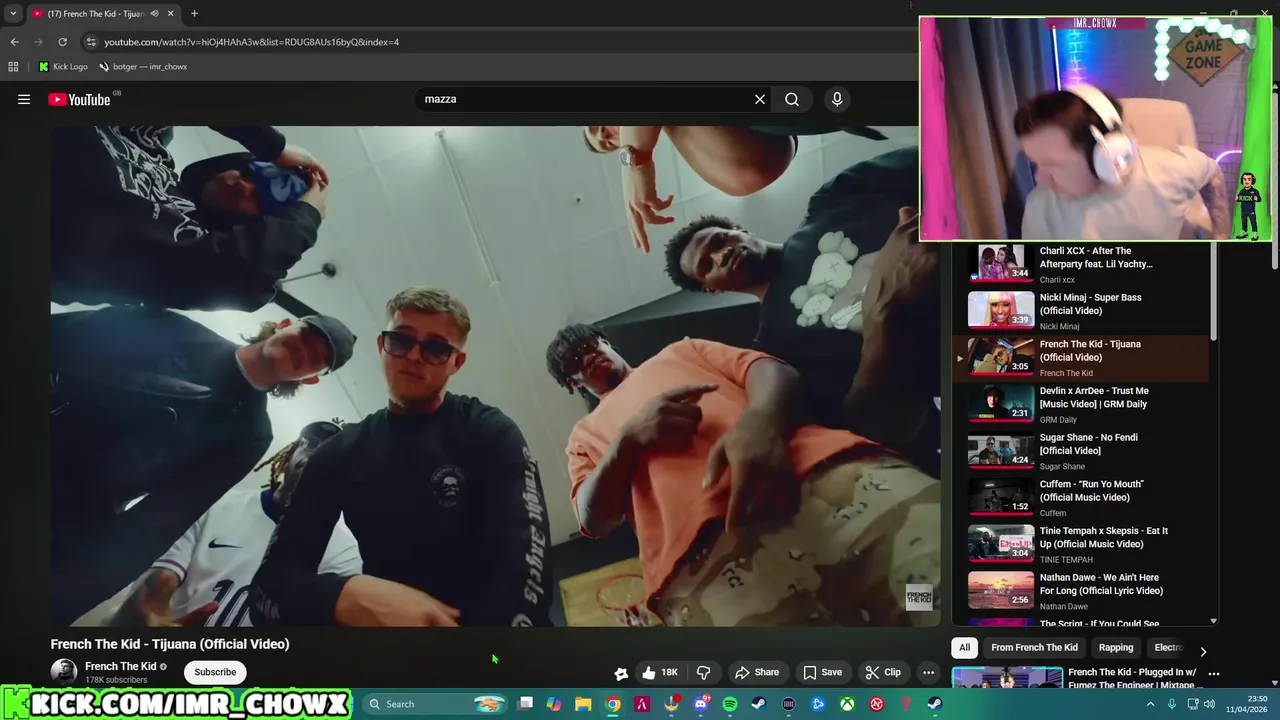Click the playlist panel scrollbar
The width and height of the screenshot is (1280, 720).
tap(1214, 292)
